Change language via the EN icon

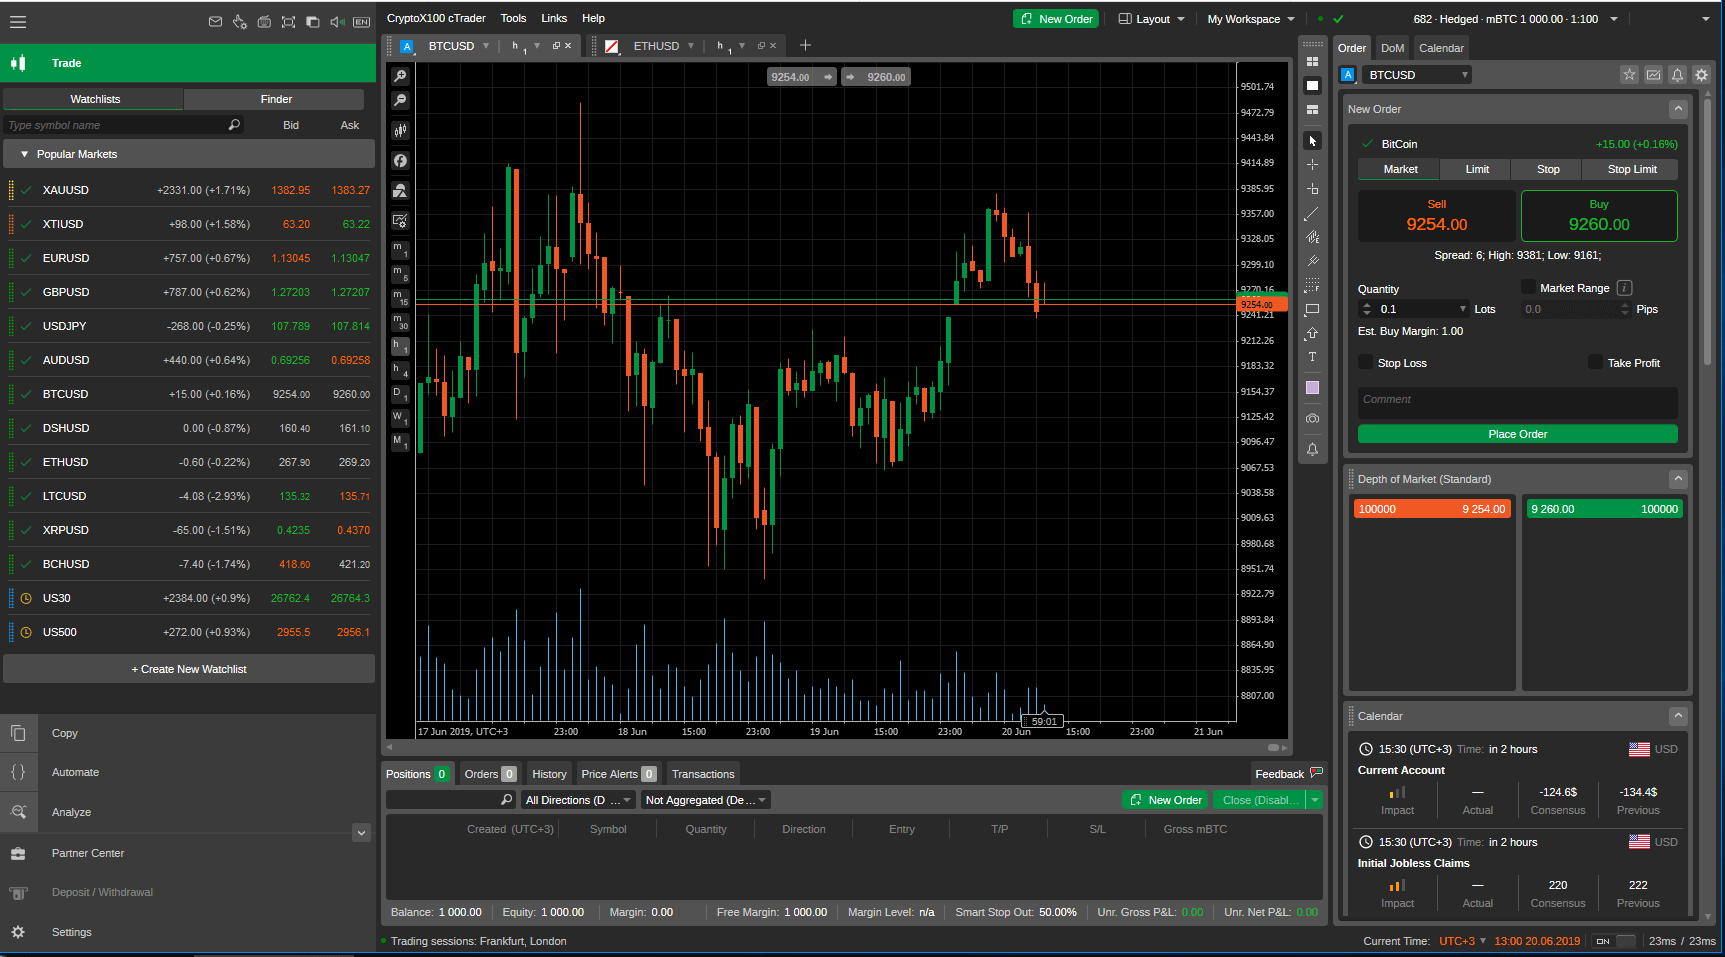tap(362, 21)
